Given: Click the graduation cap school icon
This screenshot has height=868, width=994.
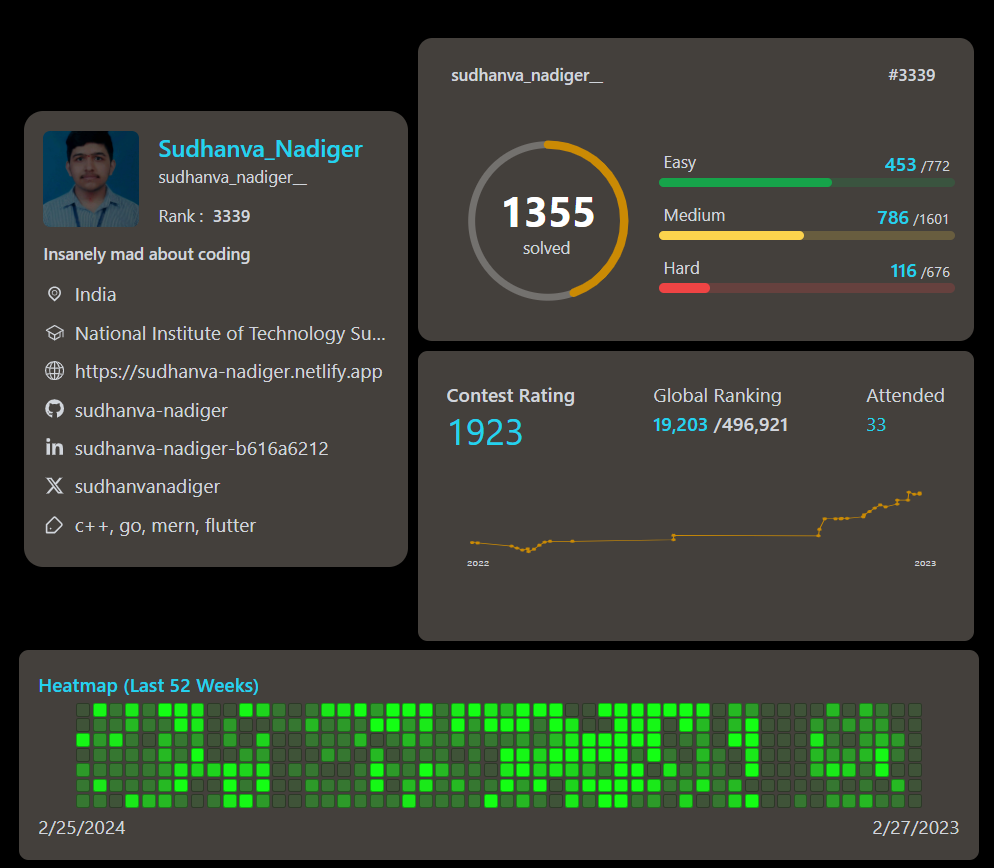Looking at the screenshot, I should coord(54,333).
